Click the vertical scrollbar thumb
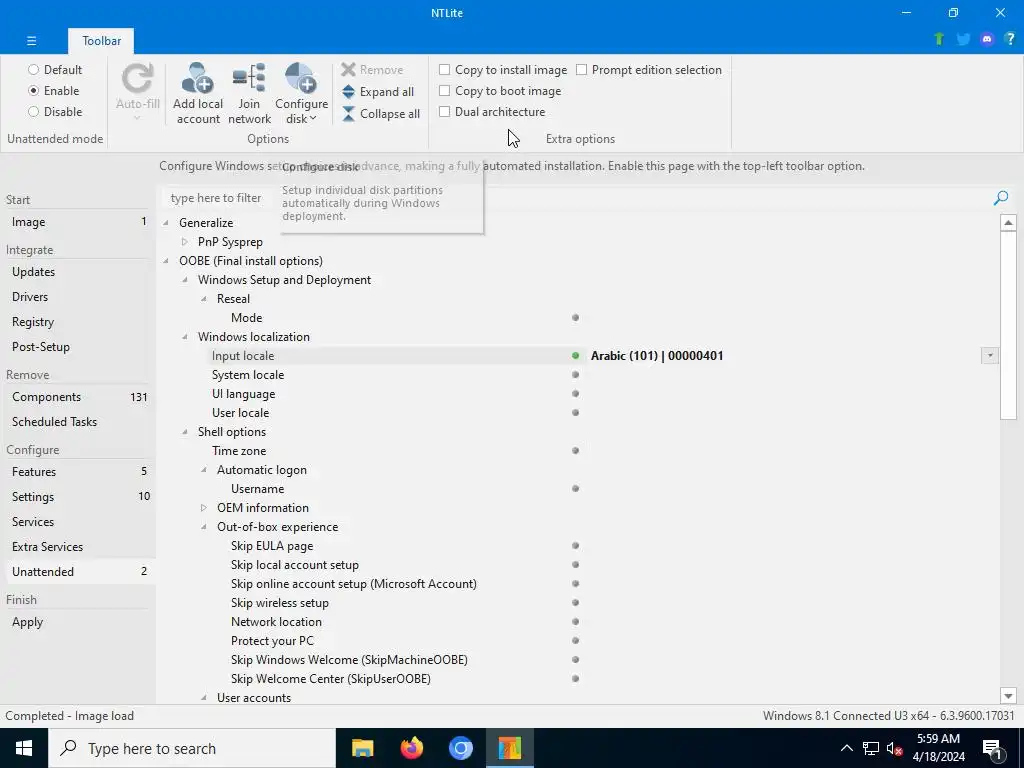1024x768 pixels. pos(1008,325)
